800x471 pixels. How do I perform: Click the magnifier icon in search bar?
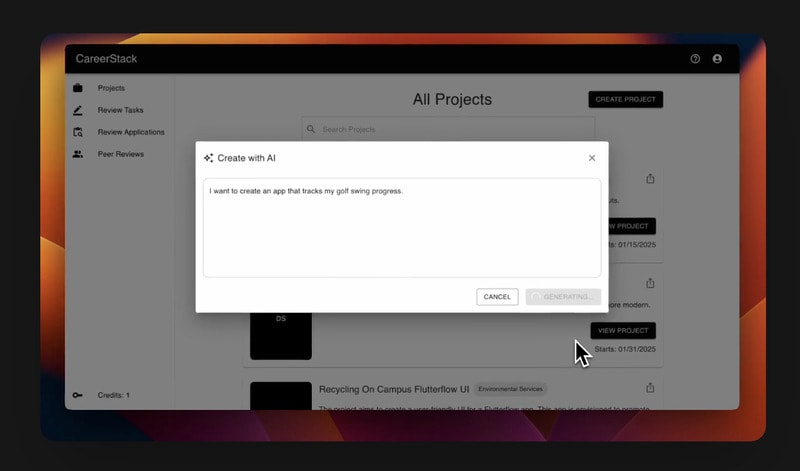[x=311, y=129]
